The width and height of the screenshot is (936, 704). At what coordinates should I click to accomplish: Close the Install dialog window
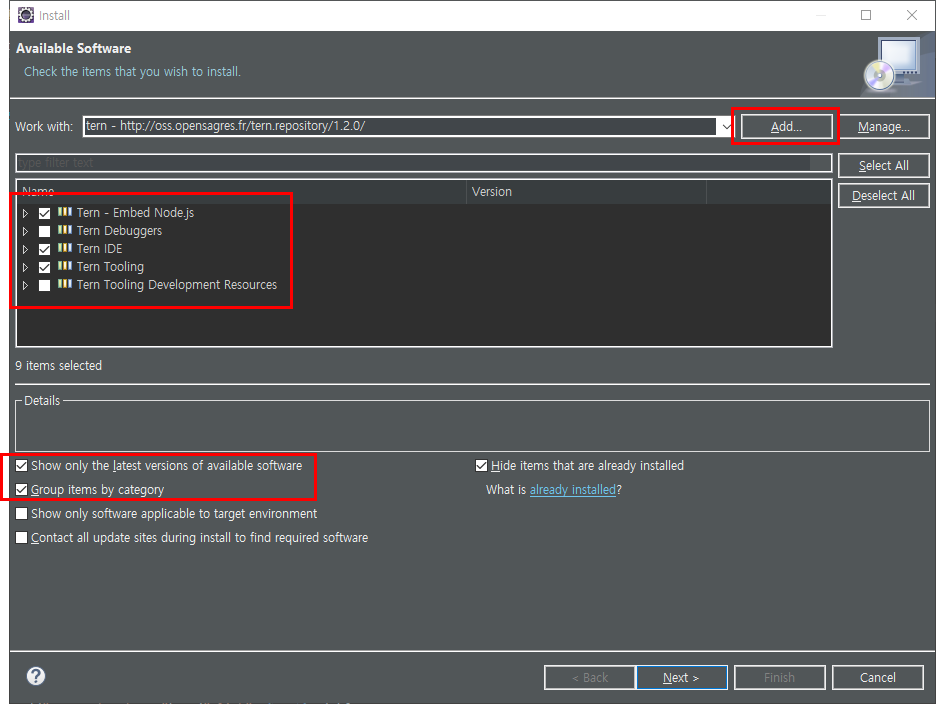(912, 15)
